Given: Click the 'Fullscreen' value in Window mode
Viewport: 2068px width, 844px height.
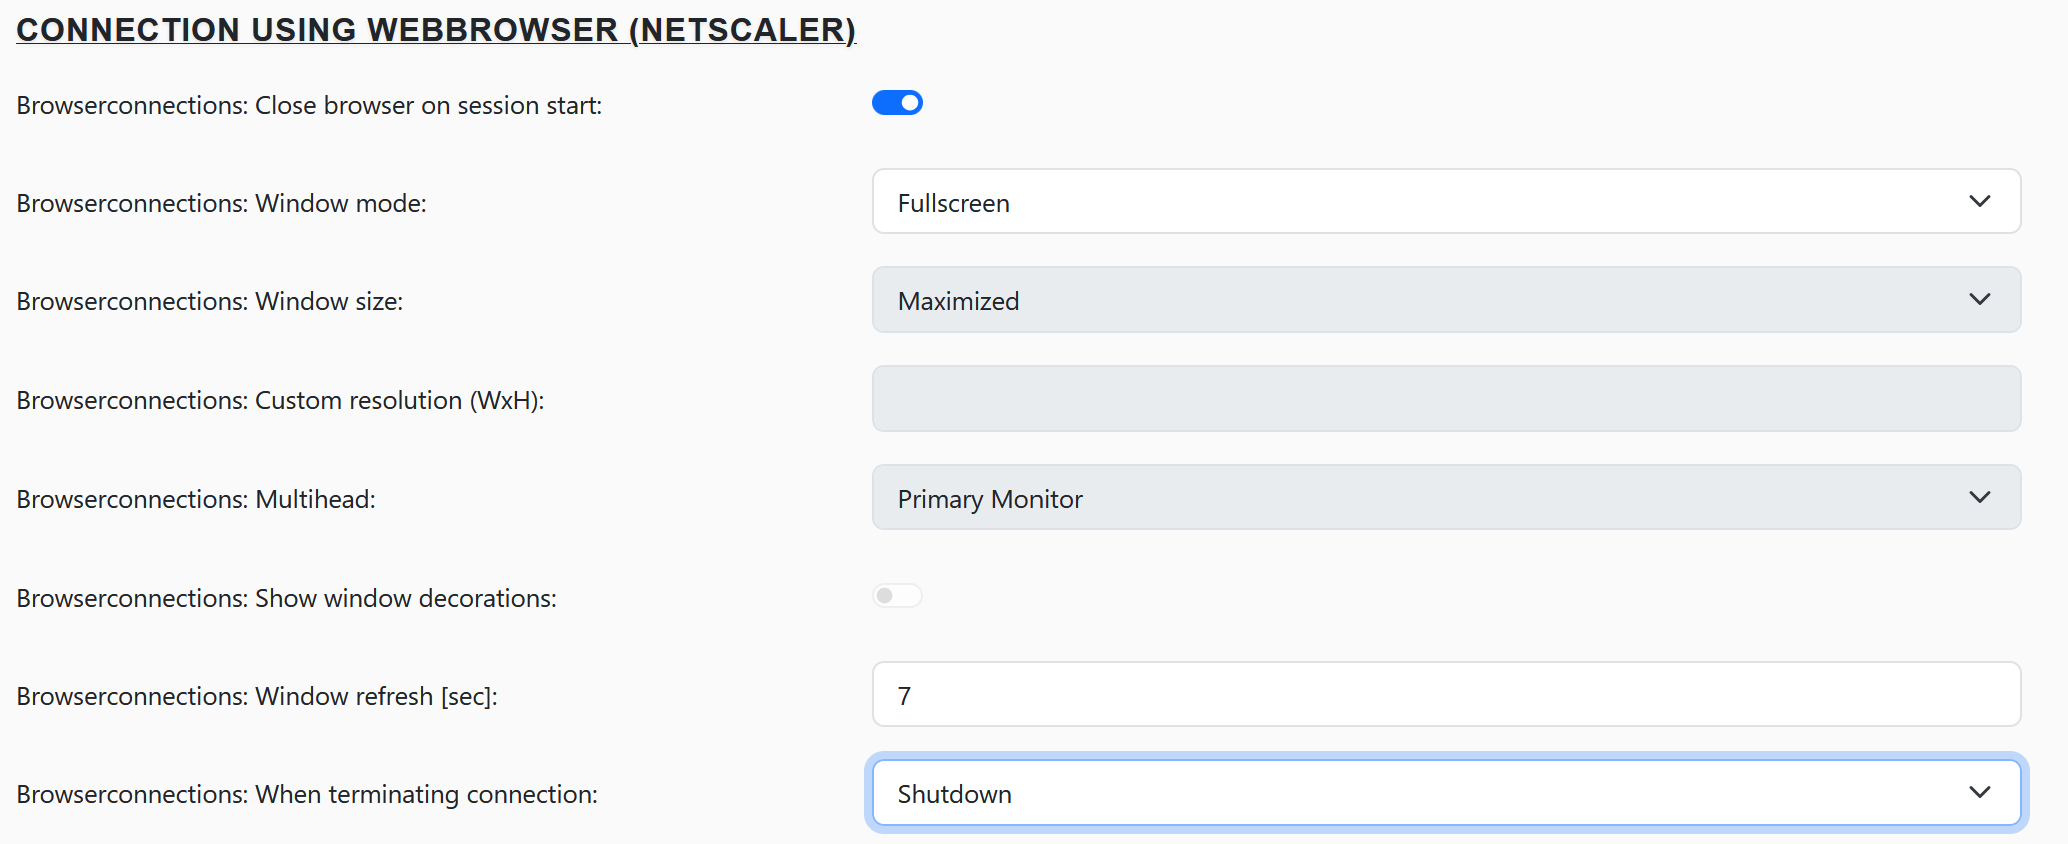Looking at the screenshot, I should 954,203.
